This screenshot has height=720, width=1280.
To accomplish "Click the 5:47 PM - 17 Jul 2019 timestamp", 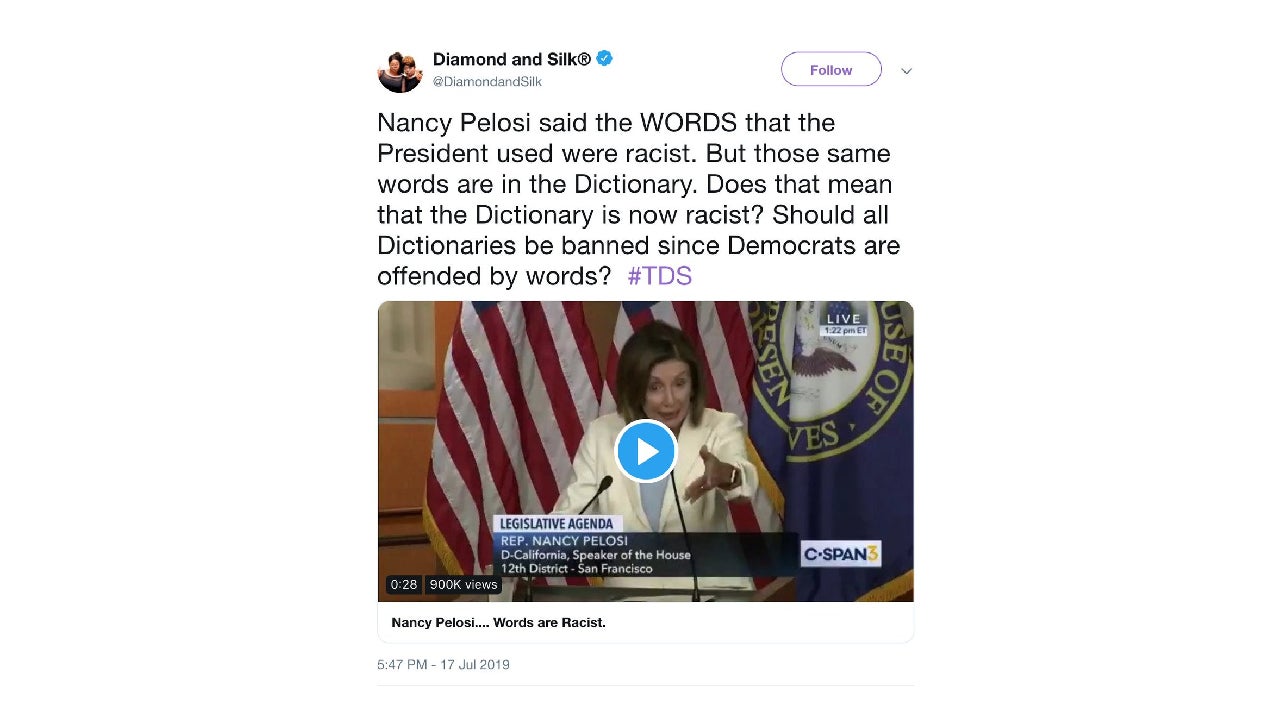I will [443, 664].
